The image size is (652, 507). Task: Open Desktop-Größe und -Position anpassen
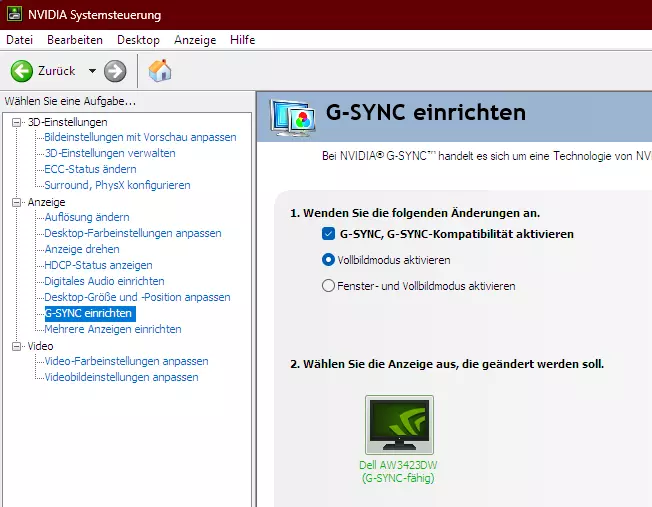click(137, 297)
